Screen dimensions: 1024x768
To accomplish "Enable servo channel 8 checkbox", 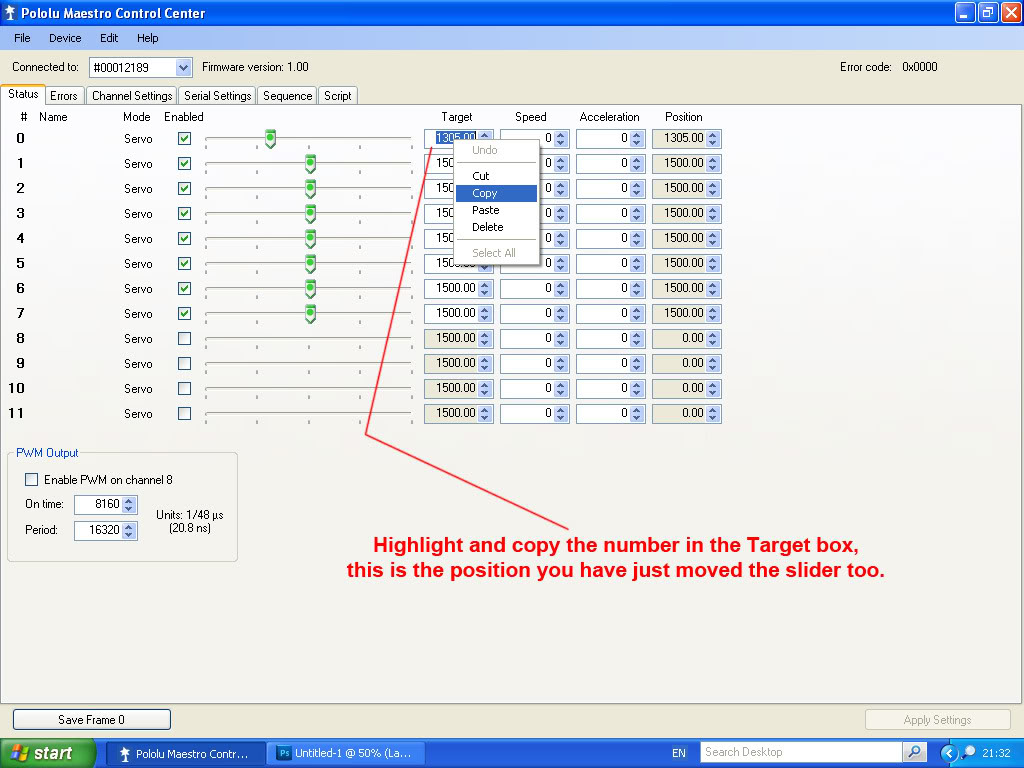I will click(x=185, y=338).
